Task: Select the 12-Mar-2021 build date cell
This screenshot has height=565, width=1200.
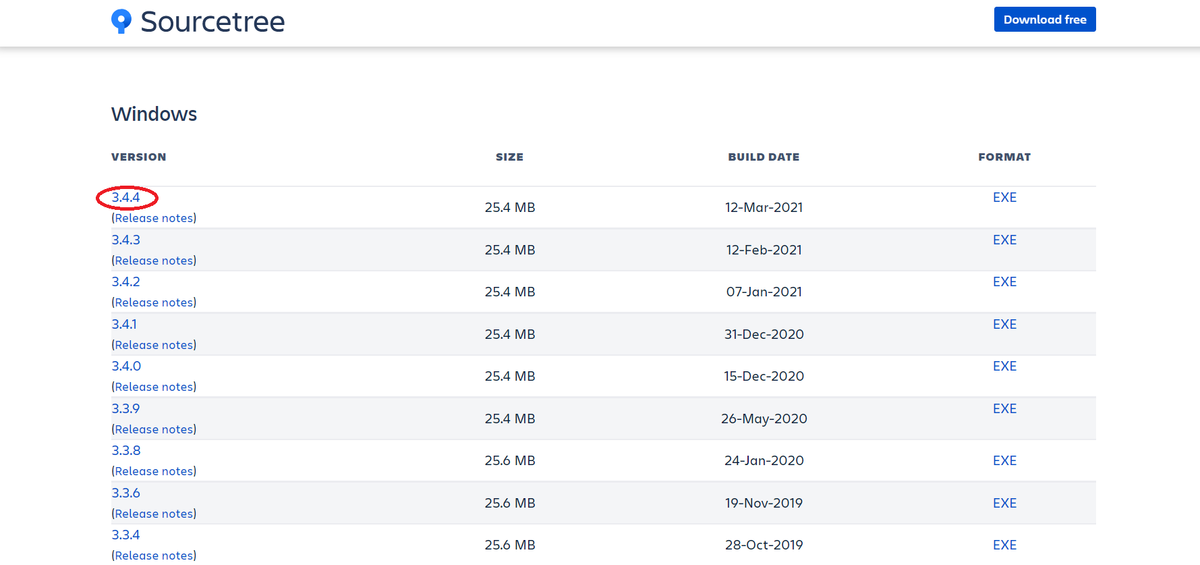Action: tap(764, 208)
